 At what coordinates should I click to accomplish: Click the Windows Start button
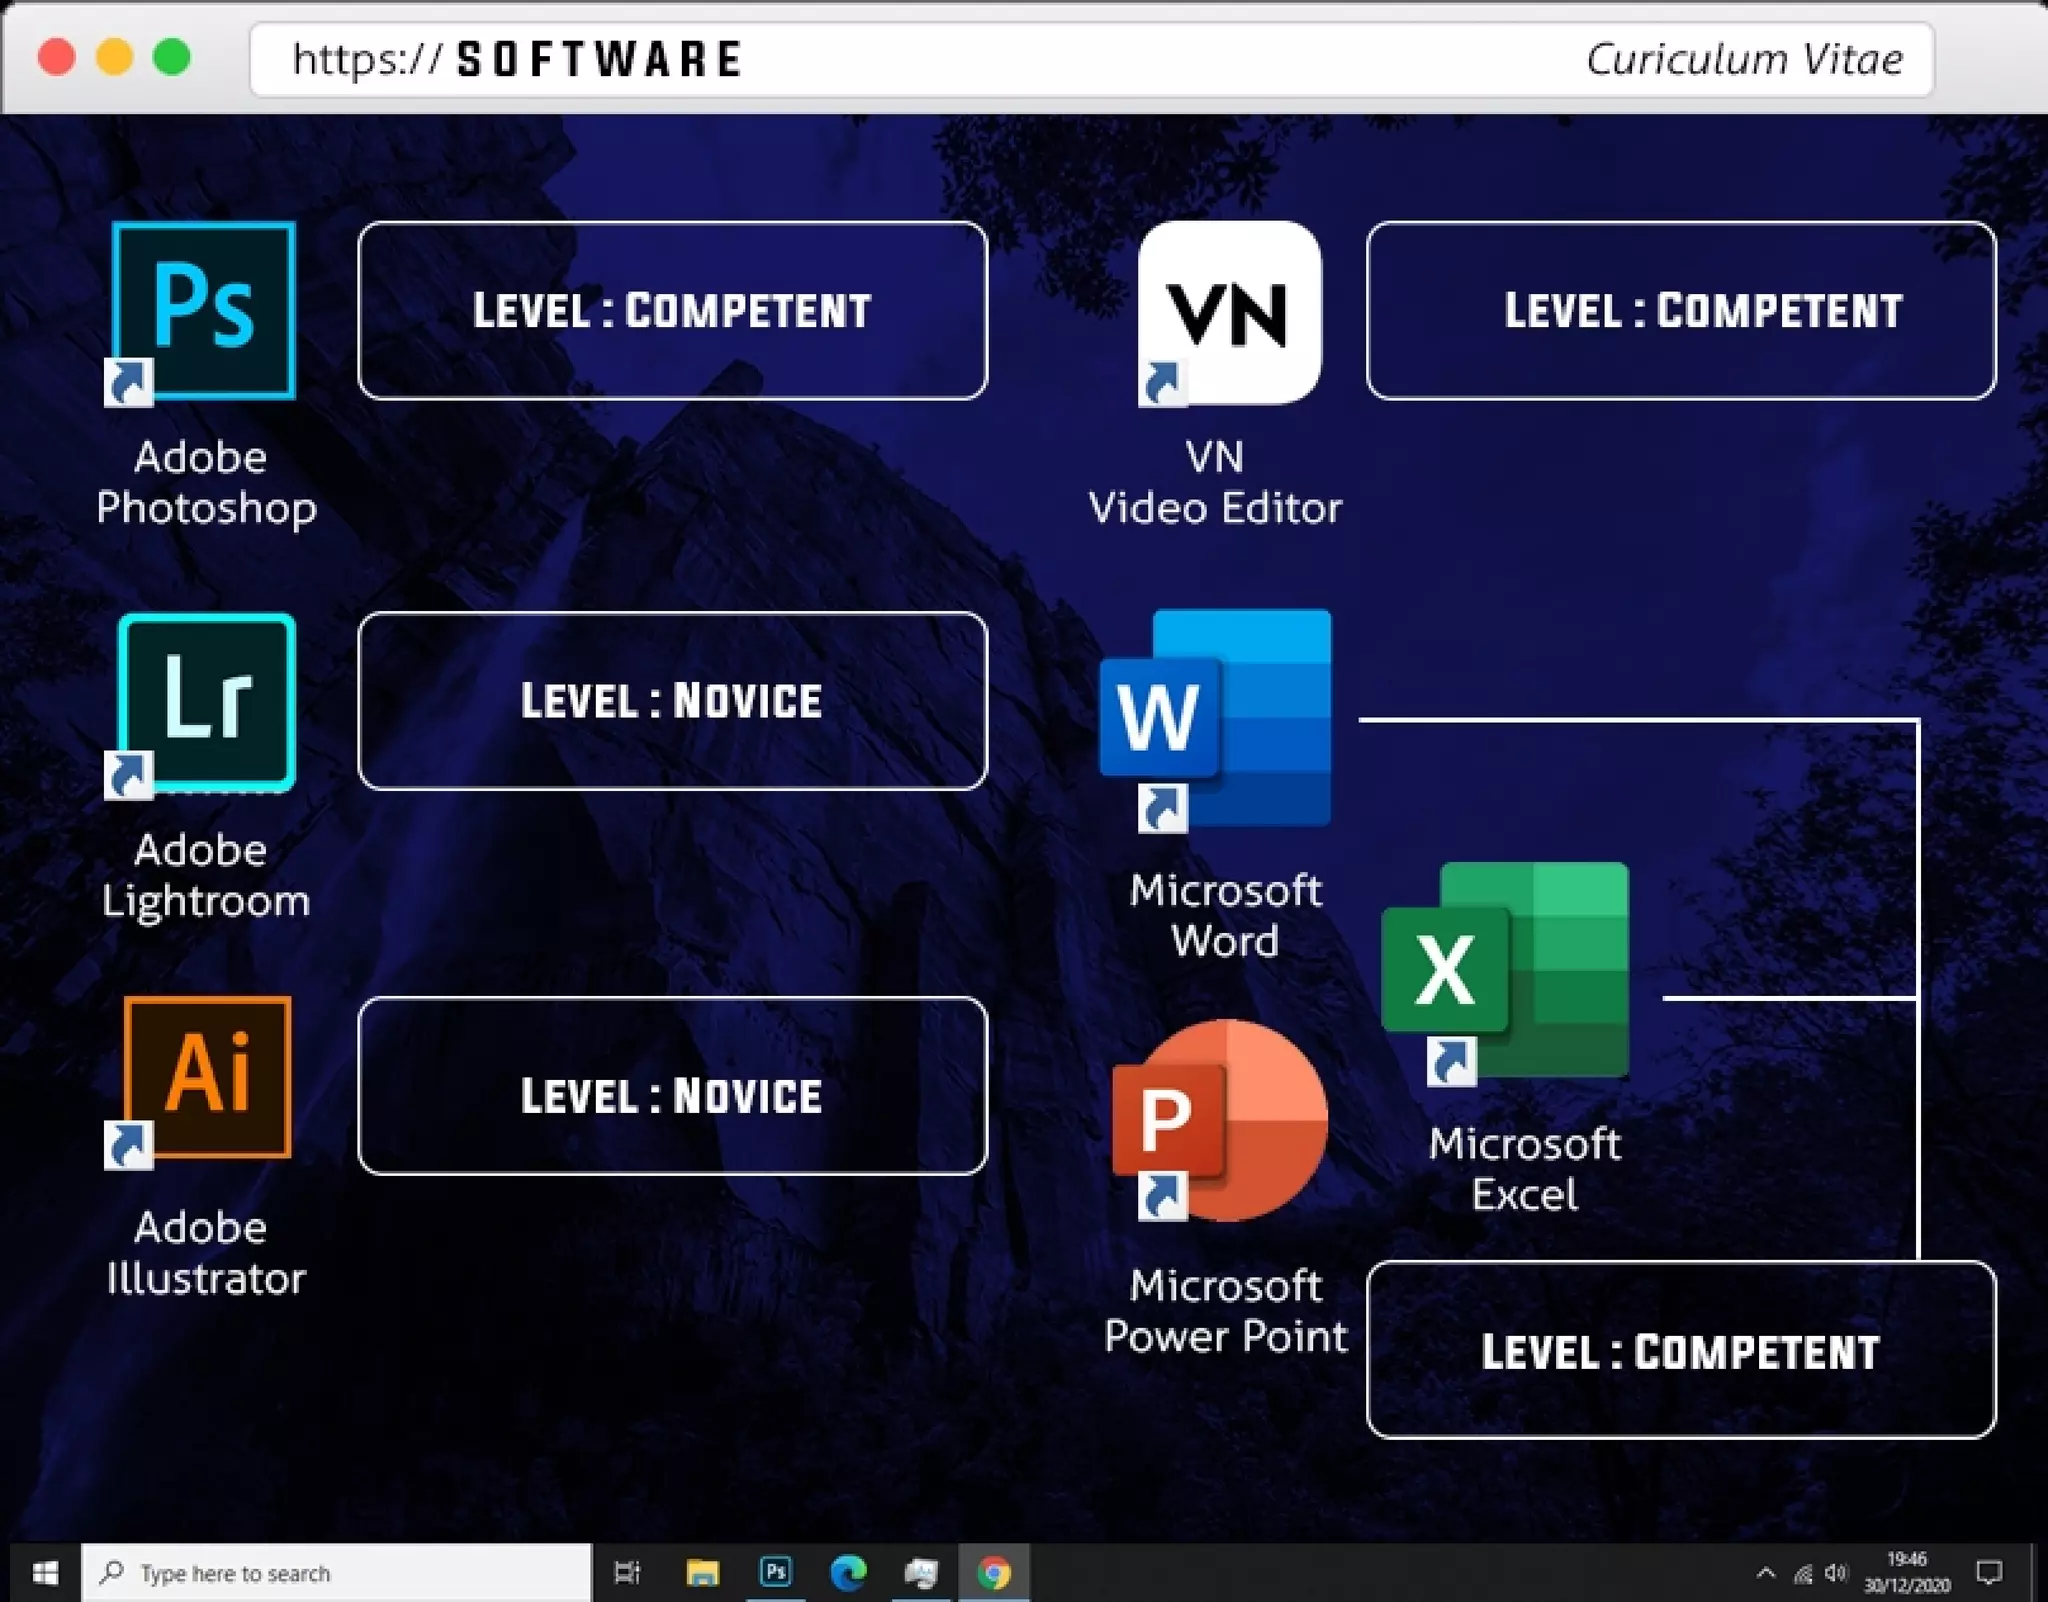click(x=45, y=1573)
